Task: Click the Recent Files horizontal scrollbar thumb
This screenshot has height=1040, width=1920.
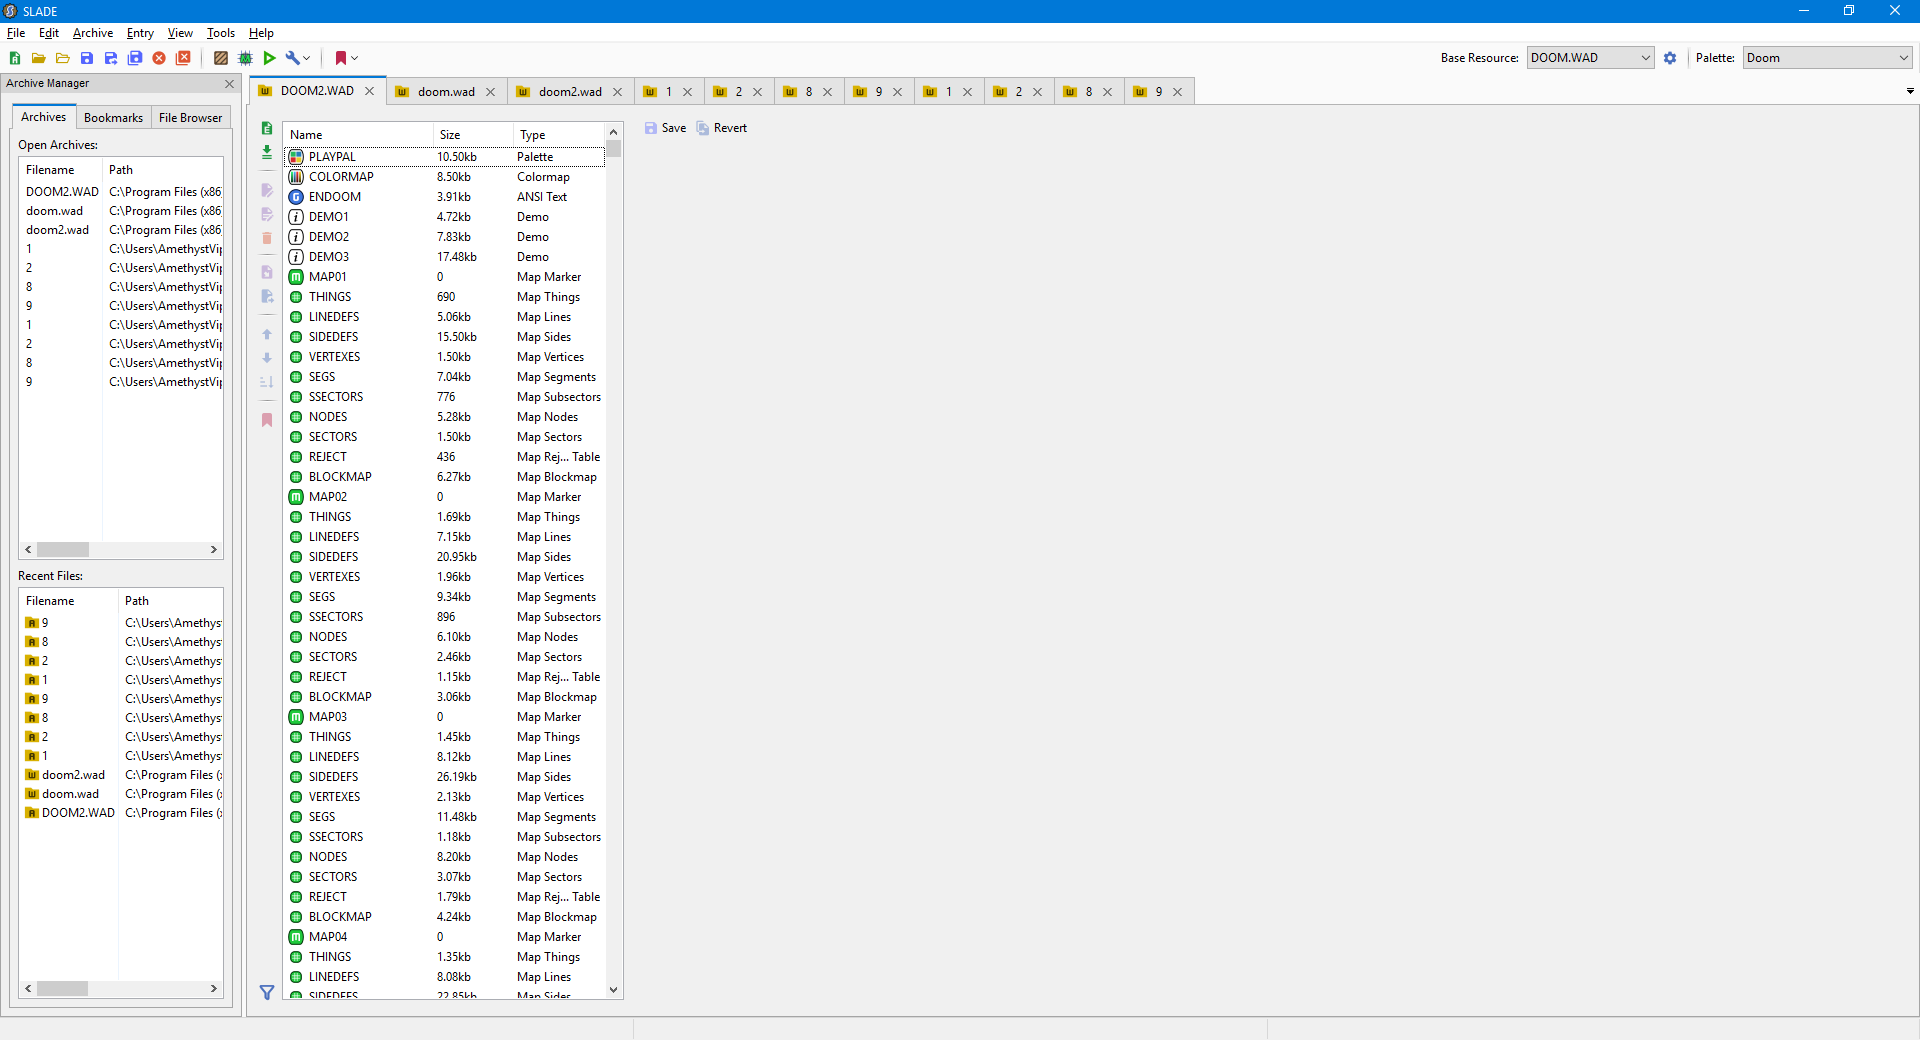Action: tap(62, 989)
